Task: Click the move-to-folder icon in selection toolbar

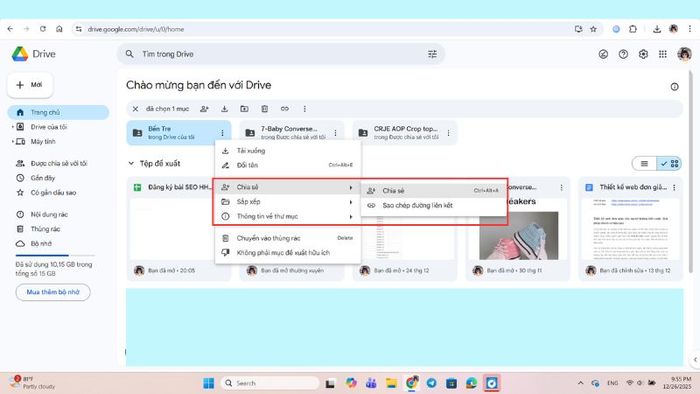Action: (244, 109)
